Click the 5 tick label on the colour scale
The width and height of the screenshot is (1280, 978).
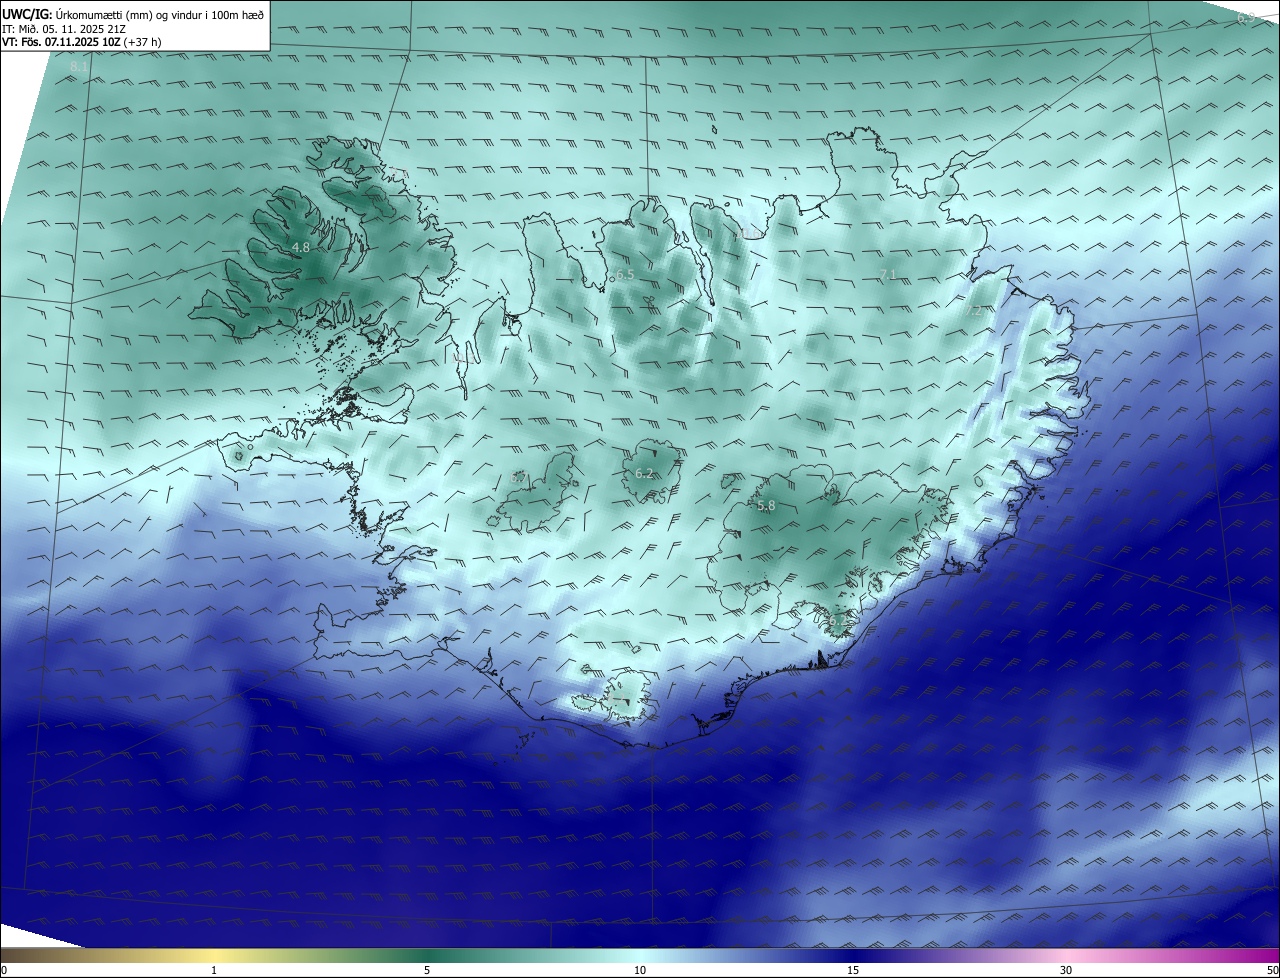point(427,970)
